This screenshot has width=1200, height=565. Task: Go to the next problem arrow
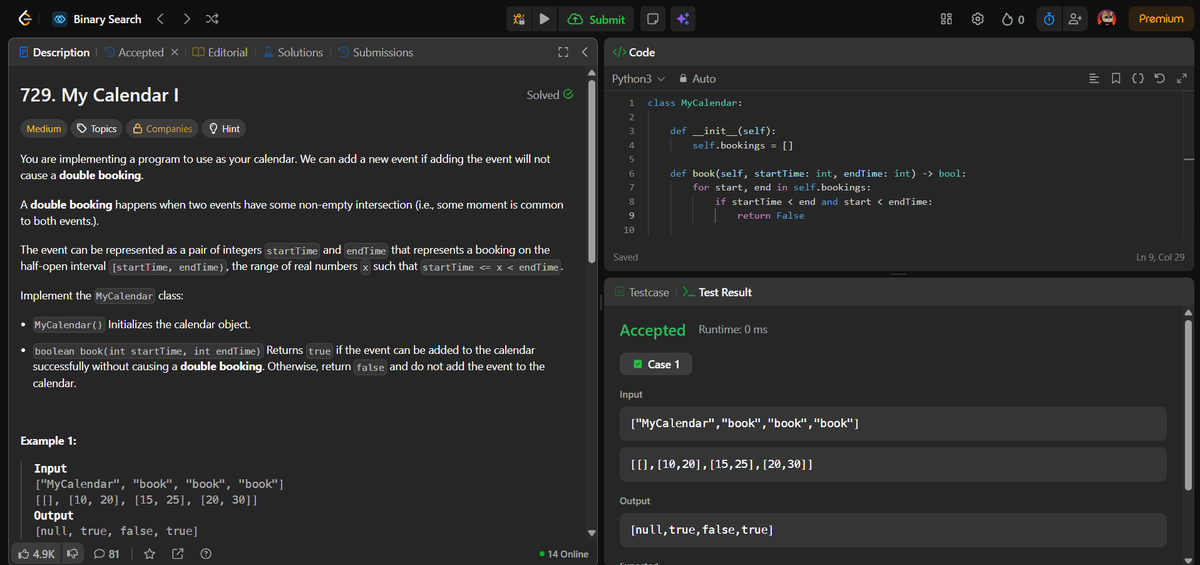[187, 19]
